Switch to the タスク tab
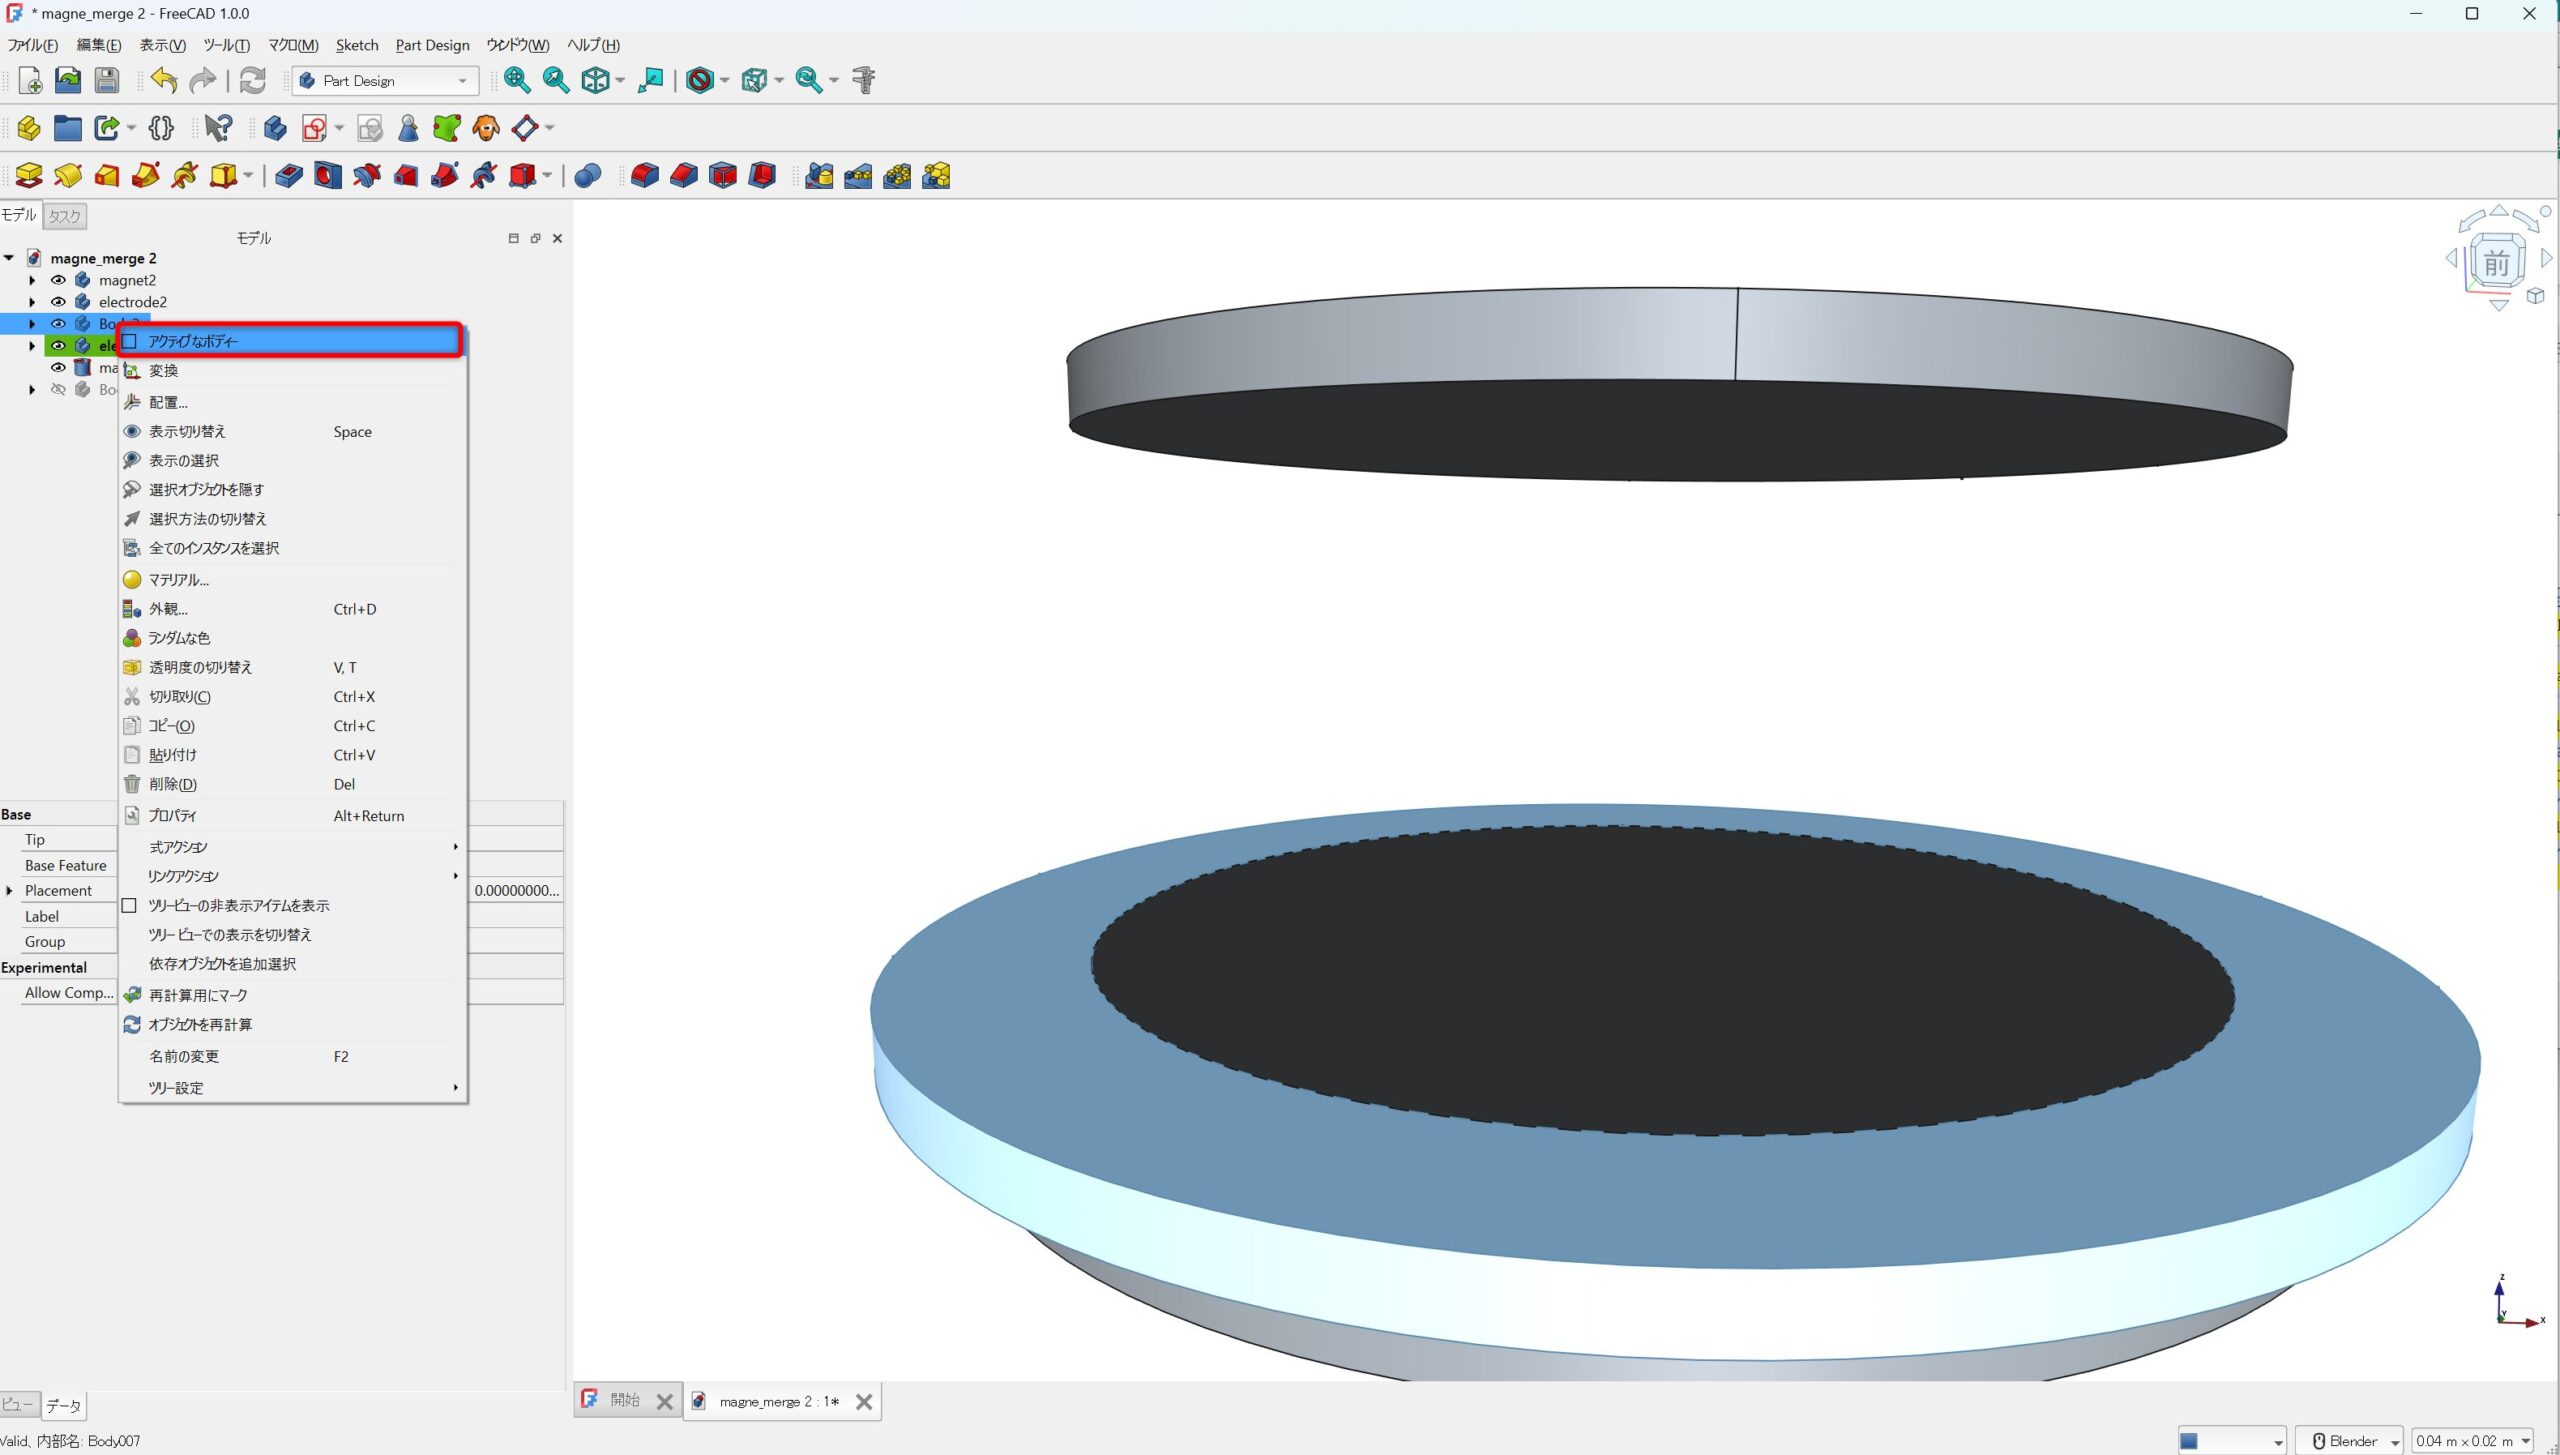The image size is (2560, 1455). 64,216
